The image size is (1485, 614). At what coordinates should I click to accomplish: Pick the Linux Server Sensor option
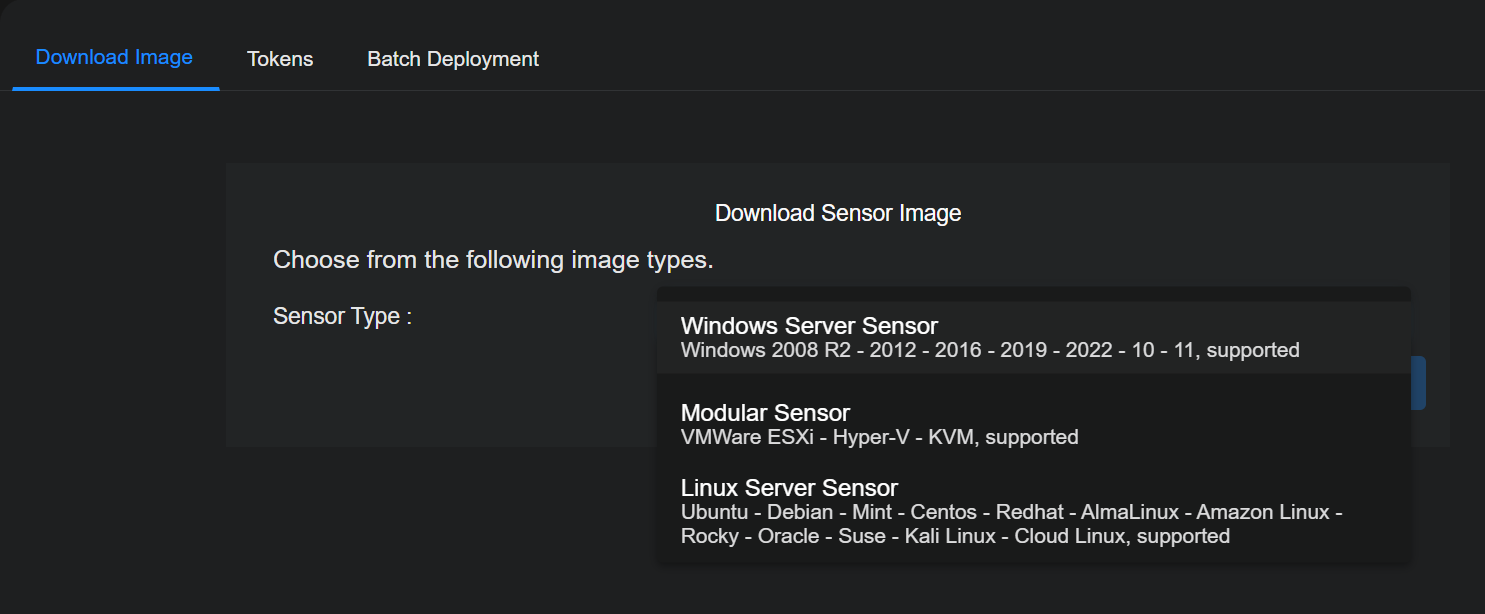[789, 488]
